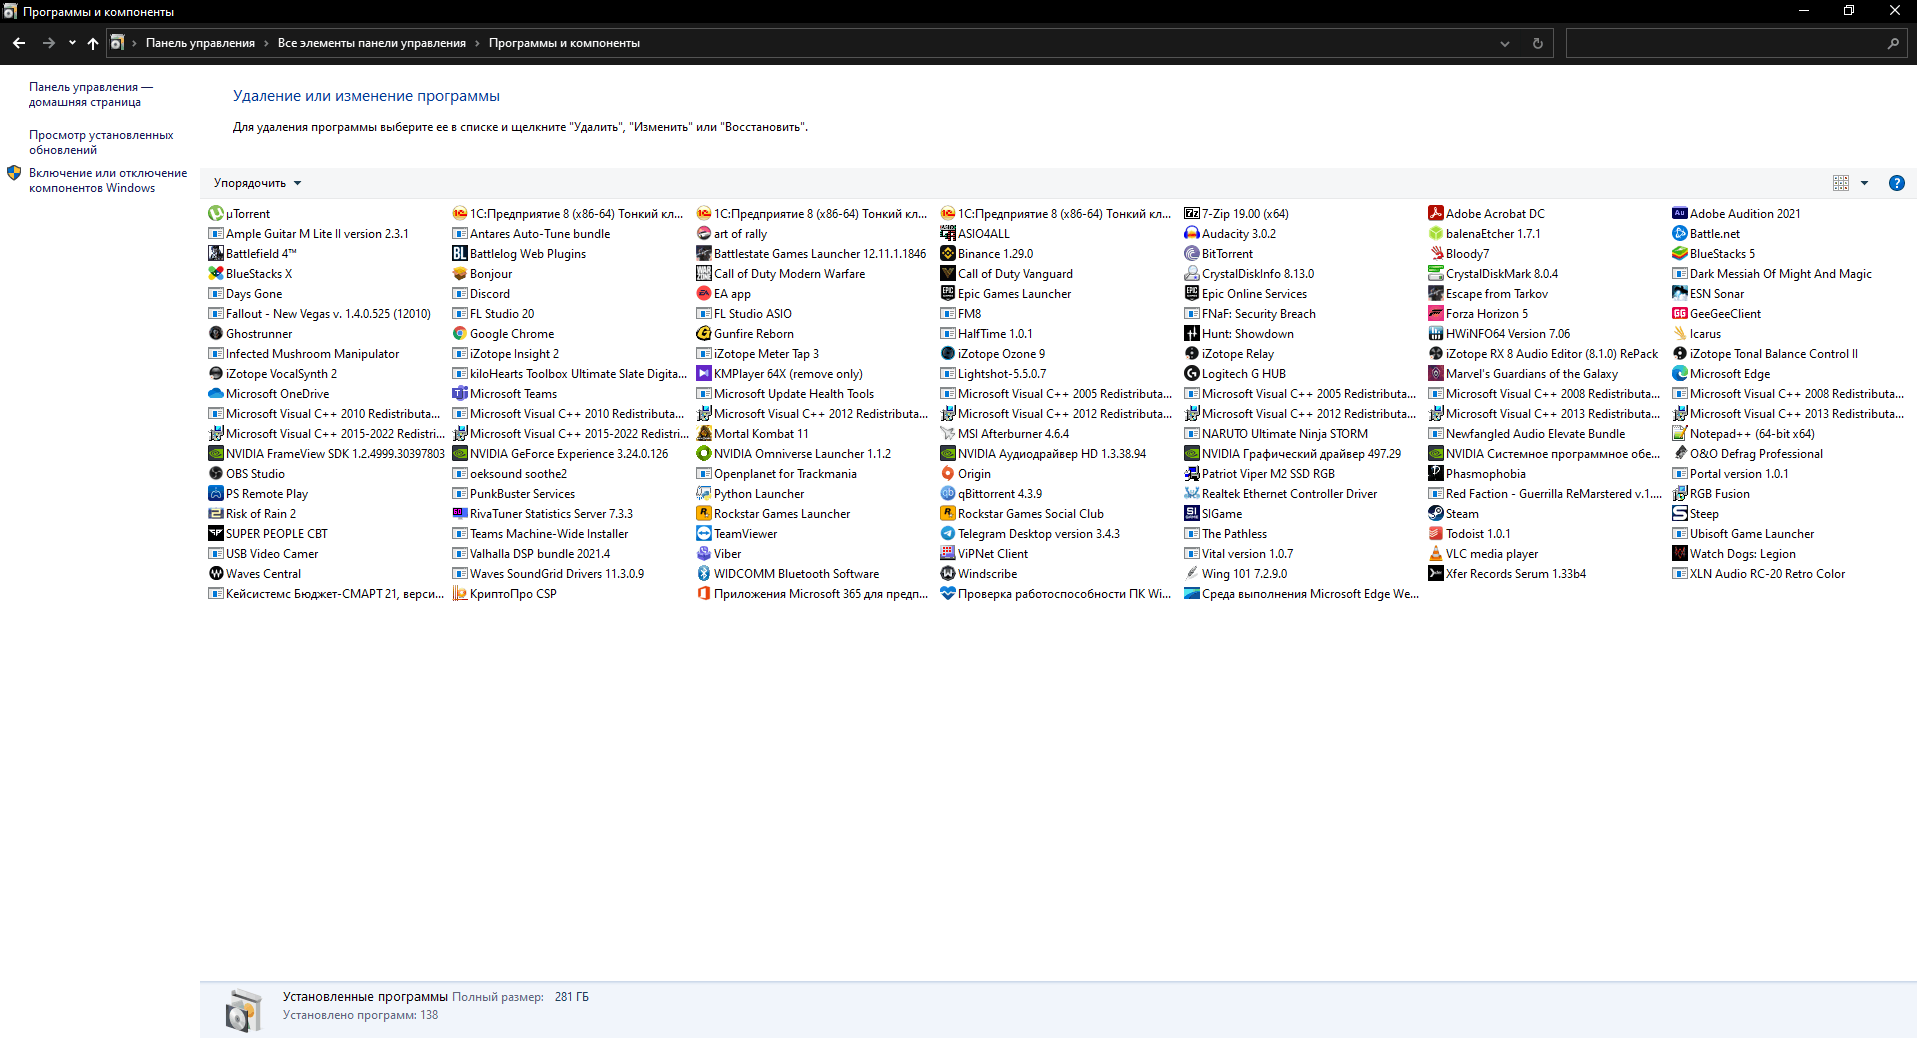Select Hunt: Showdown entry
Viewport: 1917px width, 1038px height.
(x=1239, y=333)
